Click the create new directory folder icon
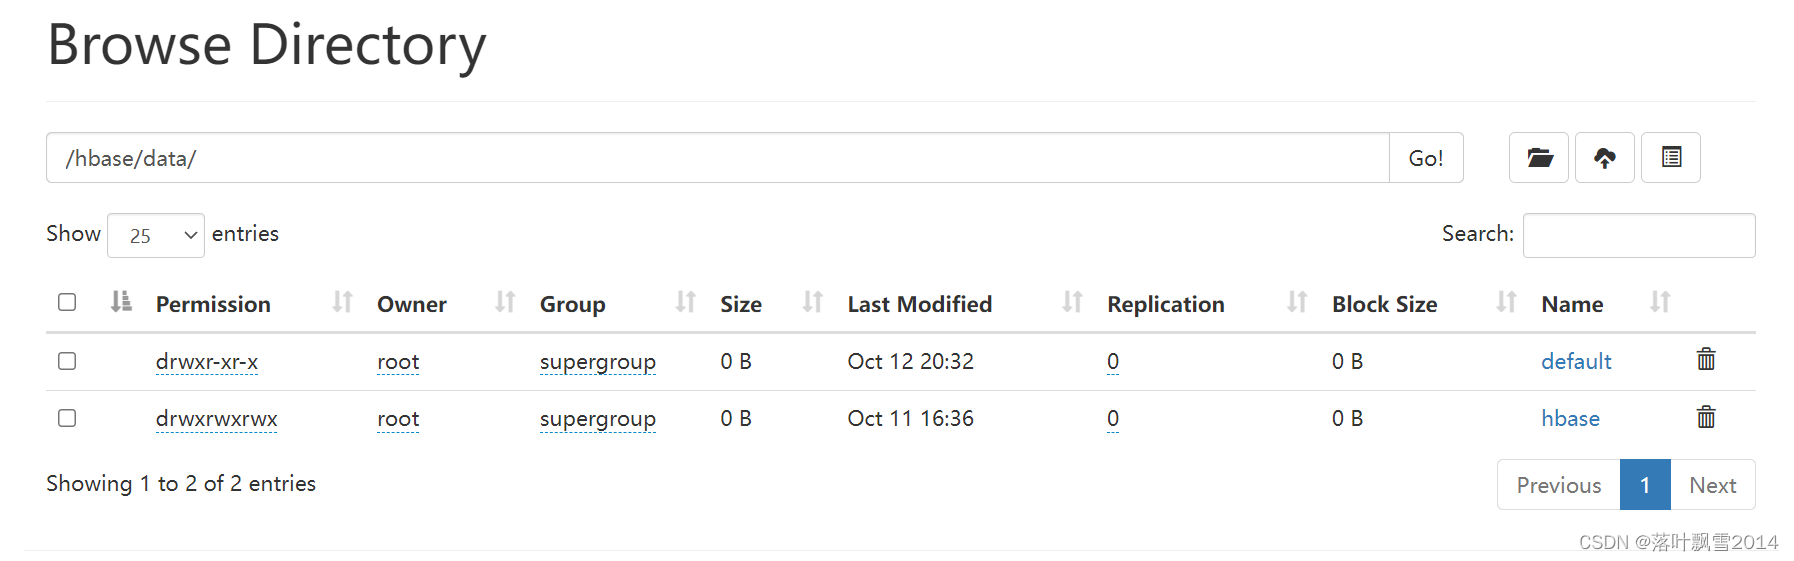The height and width of the screenshot is (561, 1794). 1538,158
